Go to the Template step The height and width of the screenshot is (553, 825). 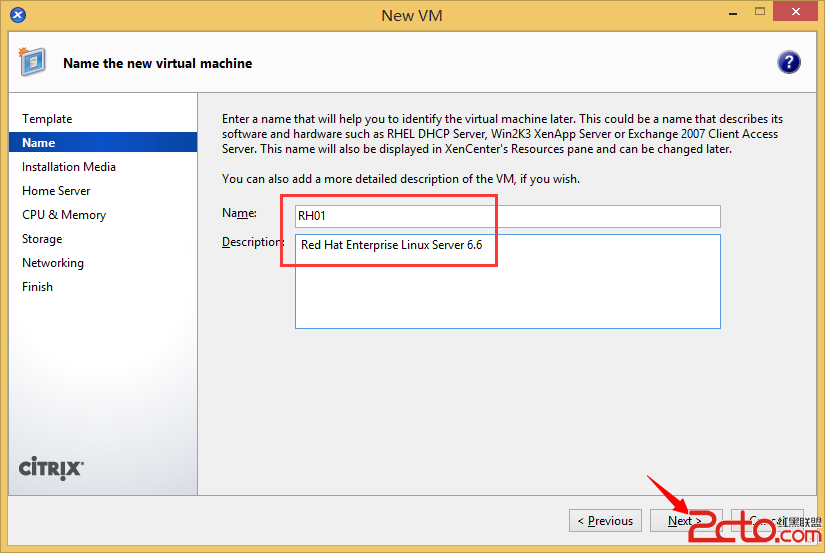pos(47,119)
